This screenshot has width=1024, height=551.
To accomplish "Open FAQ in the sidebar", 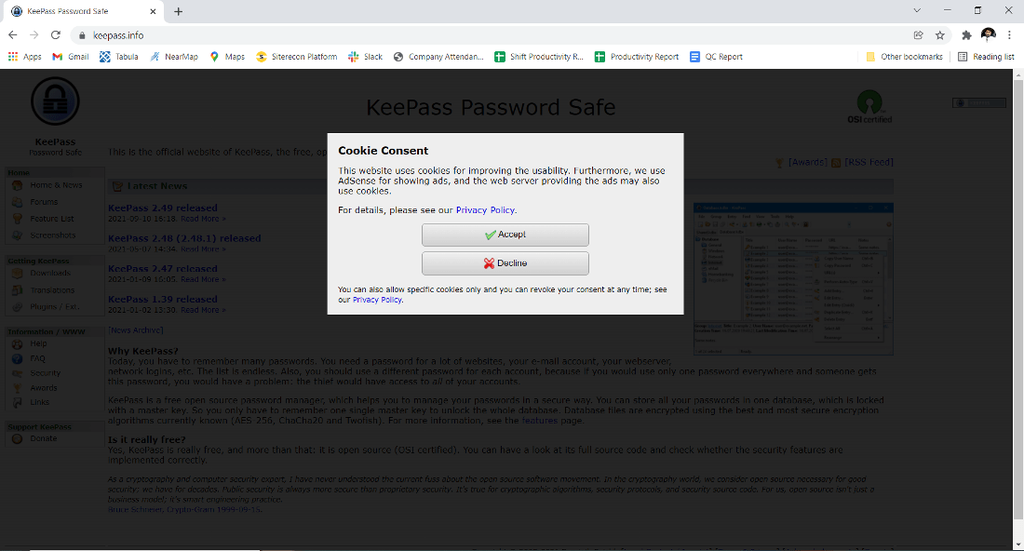I will (x=37, y=358).
